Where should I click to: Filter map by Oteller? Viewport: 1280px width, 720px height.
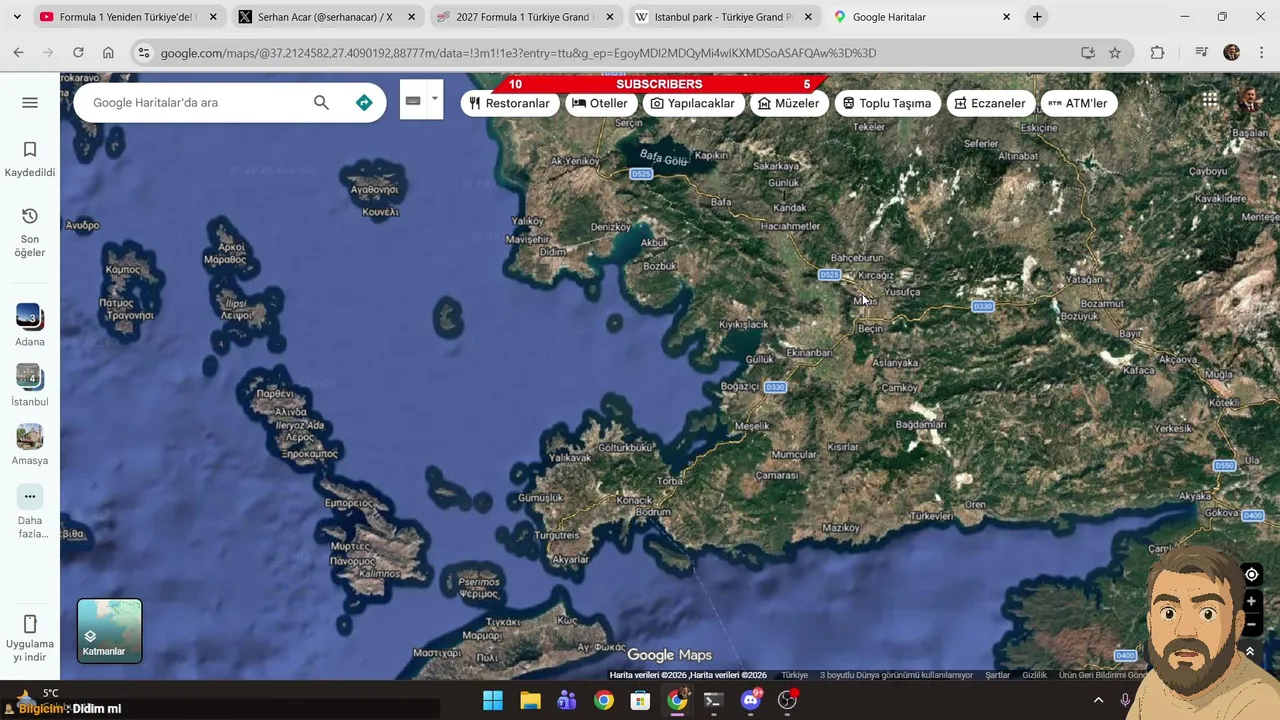click(600, 103)
